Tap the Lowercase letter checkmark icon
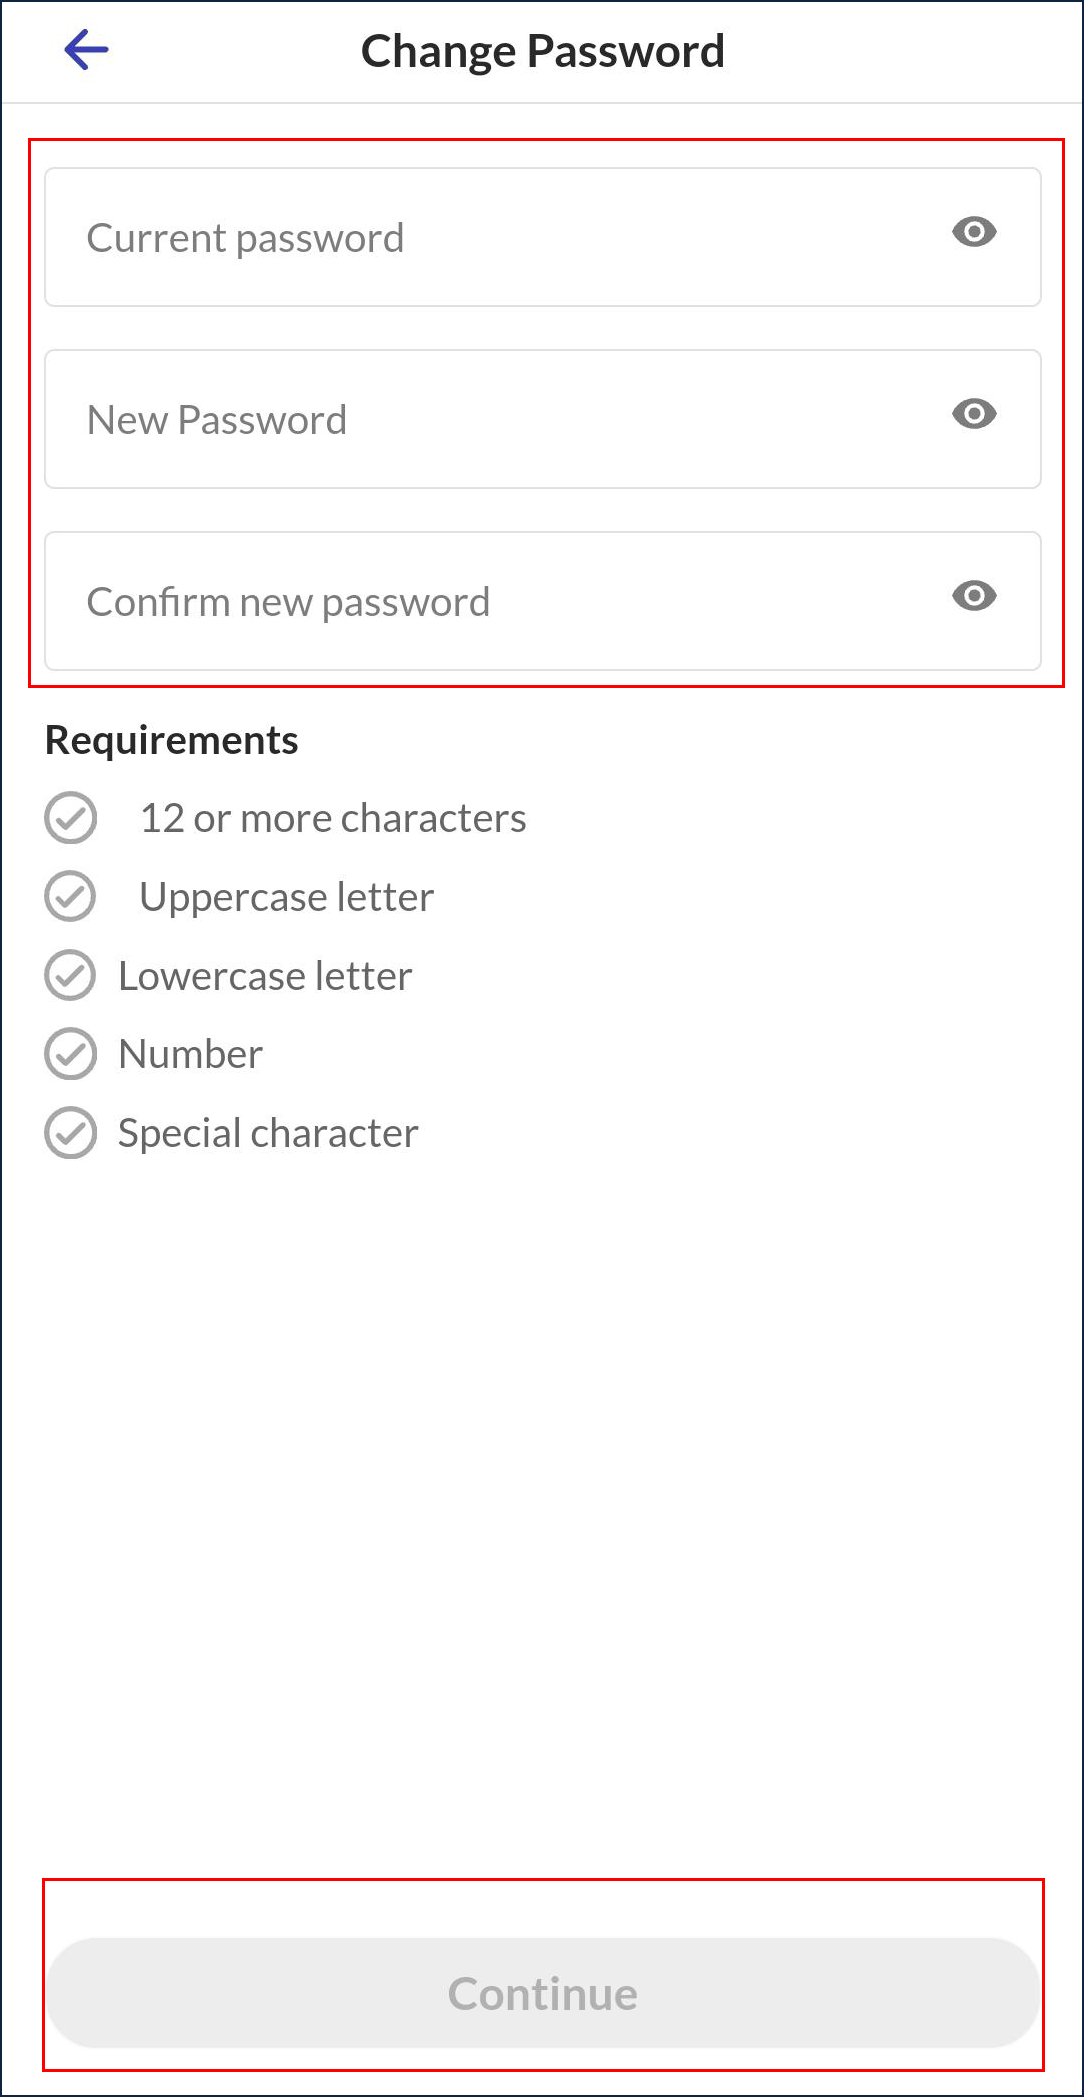Screen dimensions: 1084x2097 click(71, 975)
